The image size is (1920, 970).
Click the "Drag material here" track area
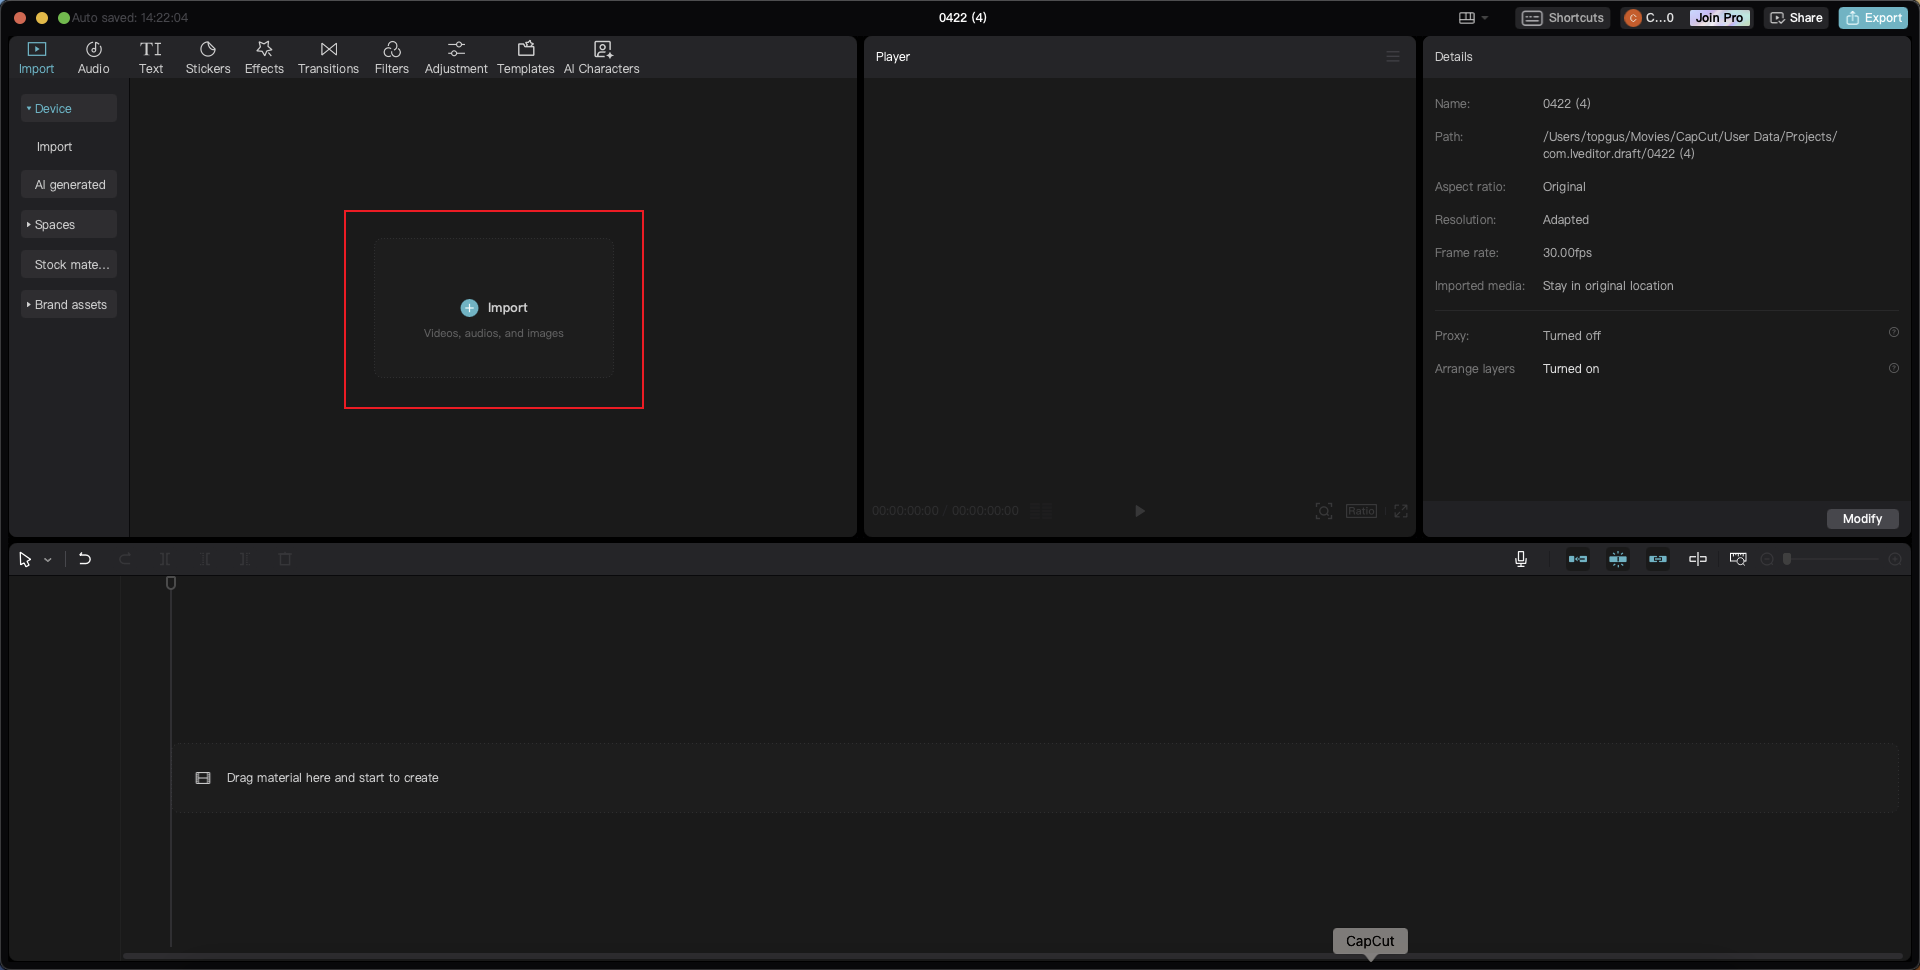(1035, 778)
